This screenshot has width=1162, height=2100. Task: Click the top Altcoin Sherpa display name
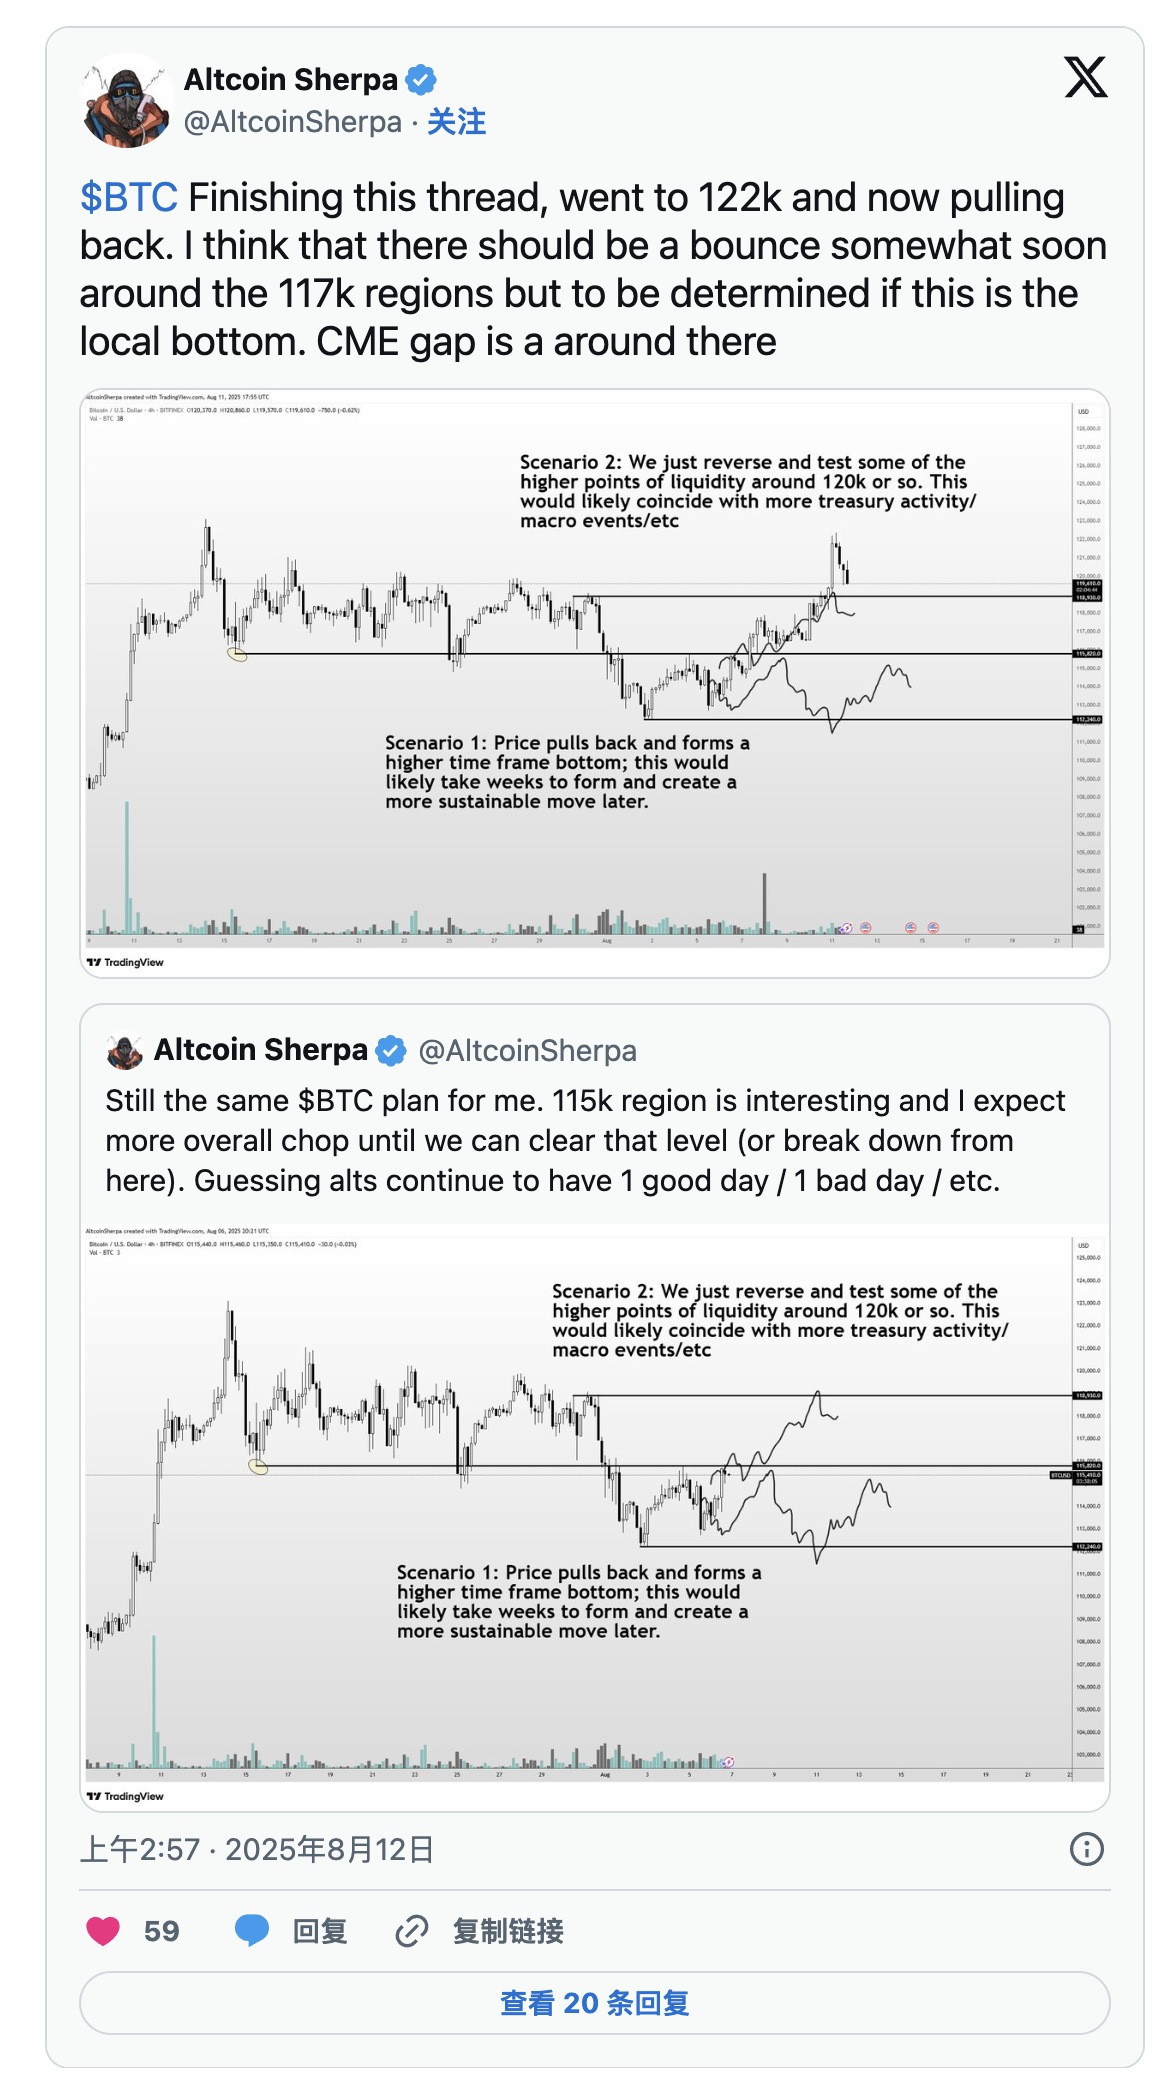(291, 79)
